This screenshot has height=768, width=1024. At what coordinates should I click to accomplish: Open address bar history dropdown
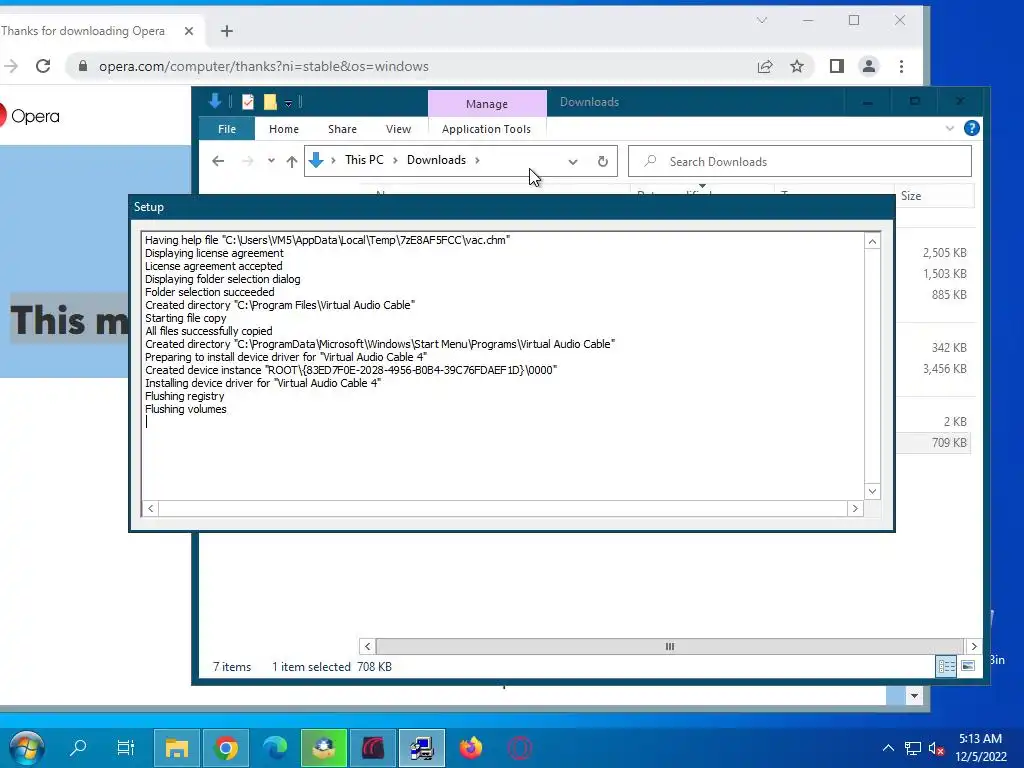(573, 161)
